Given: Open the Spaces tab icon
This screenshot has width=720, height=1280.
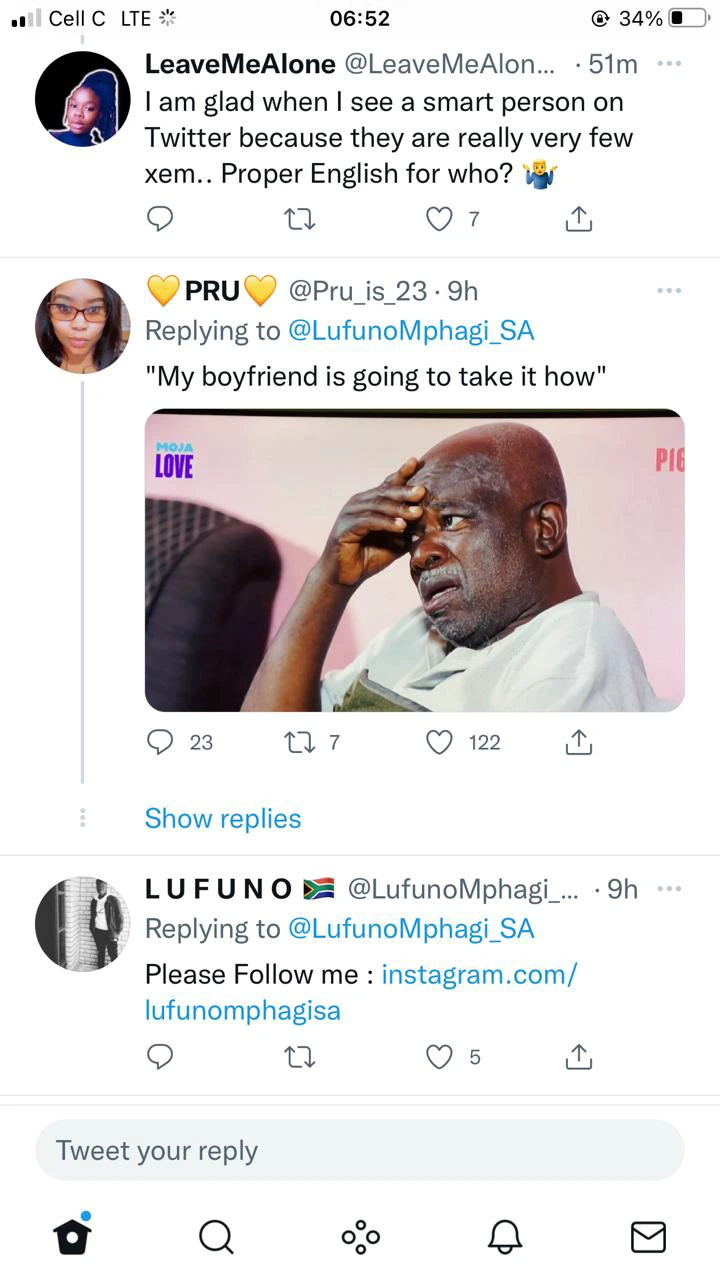Looking at the screenshot, I should 360,1236.
